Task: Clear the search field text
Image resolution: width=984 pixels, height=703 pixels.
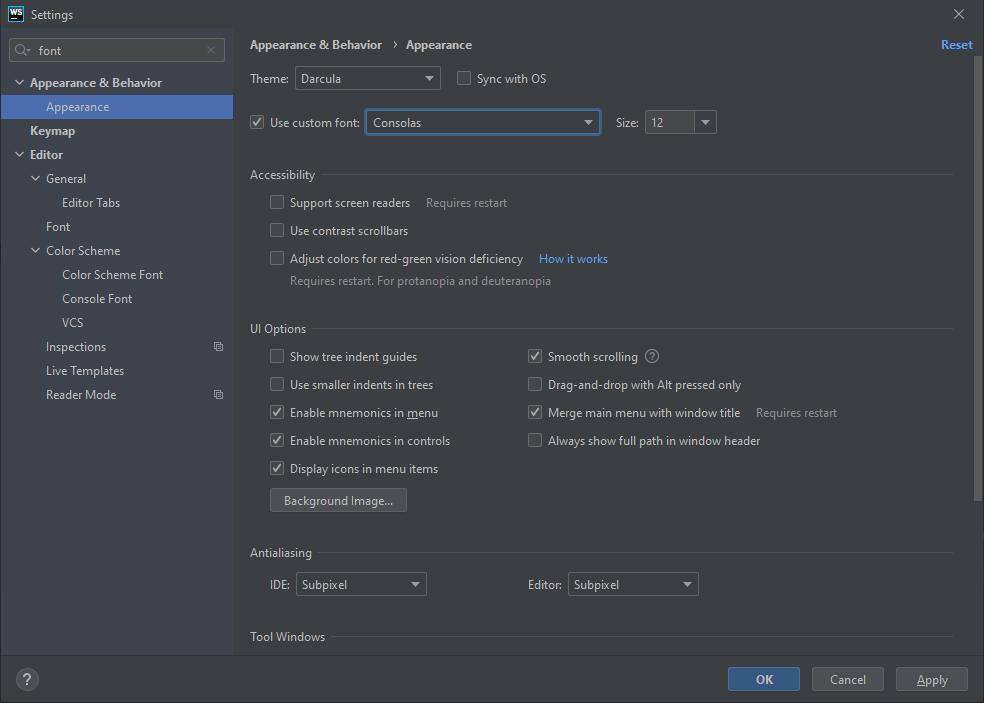Action: 211,50
